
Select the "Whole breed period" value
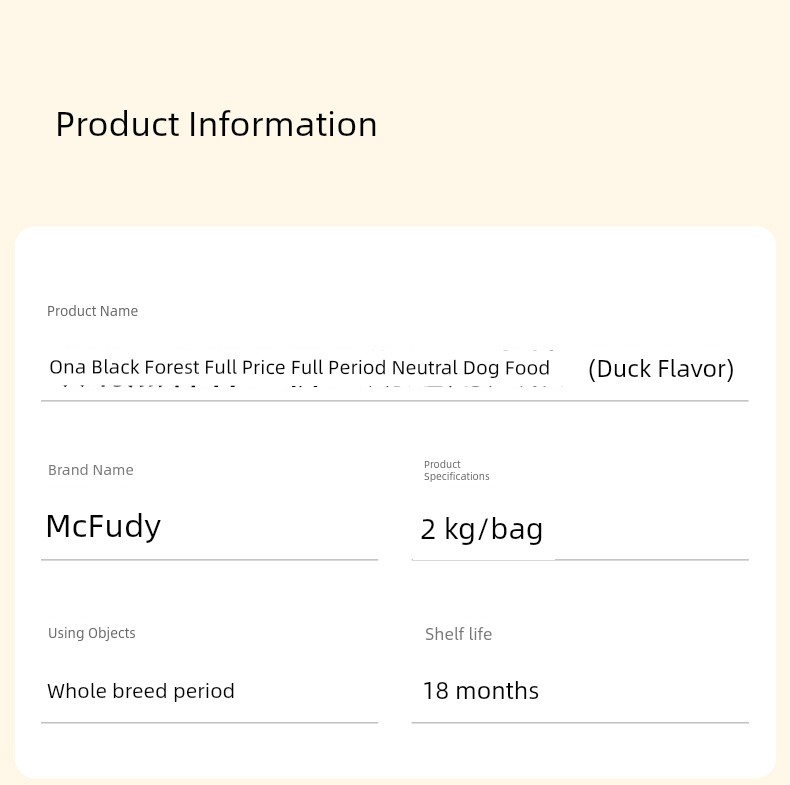(x=141, y=691)
